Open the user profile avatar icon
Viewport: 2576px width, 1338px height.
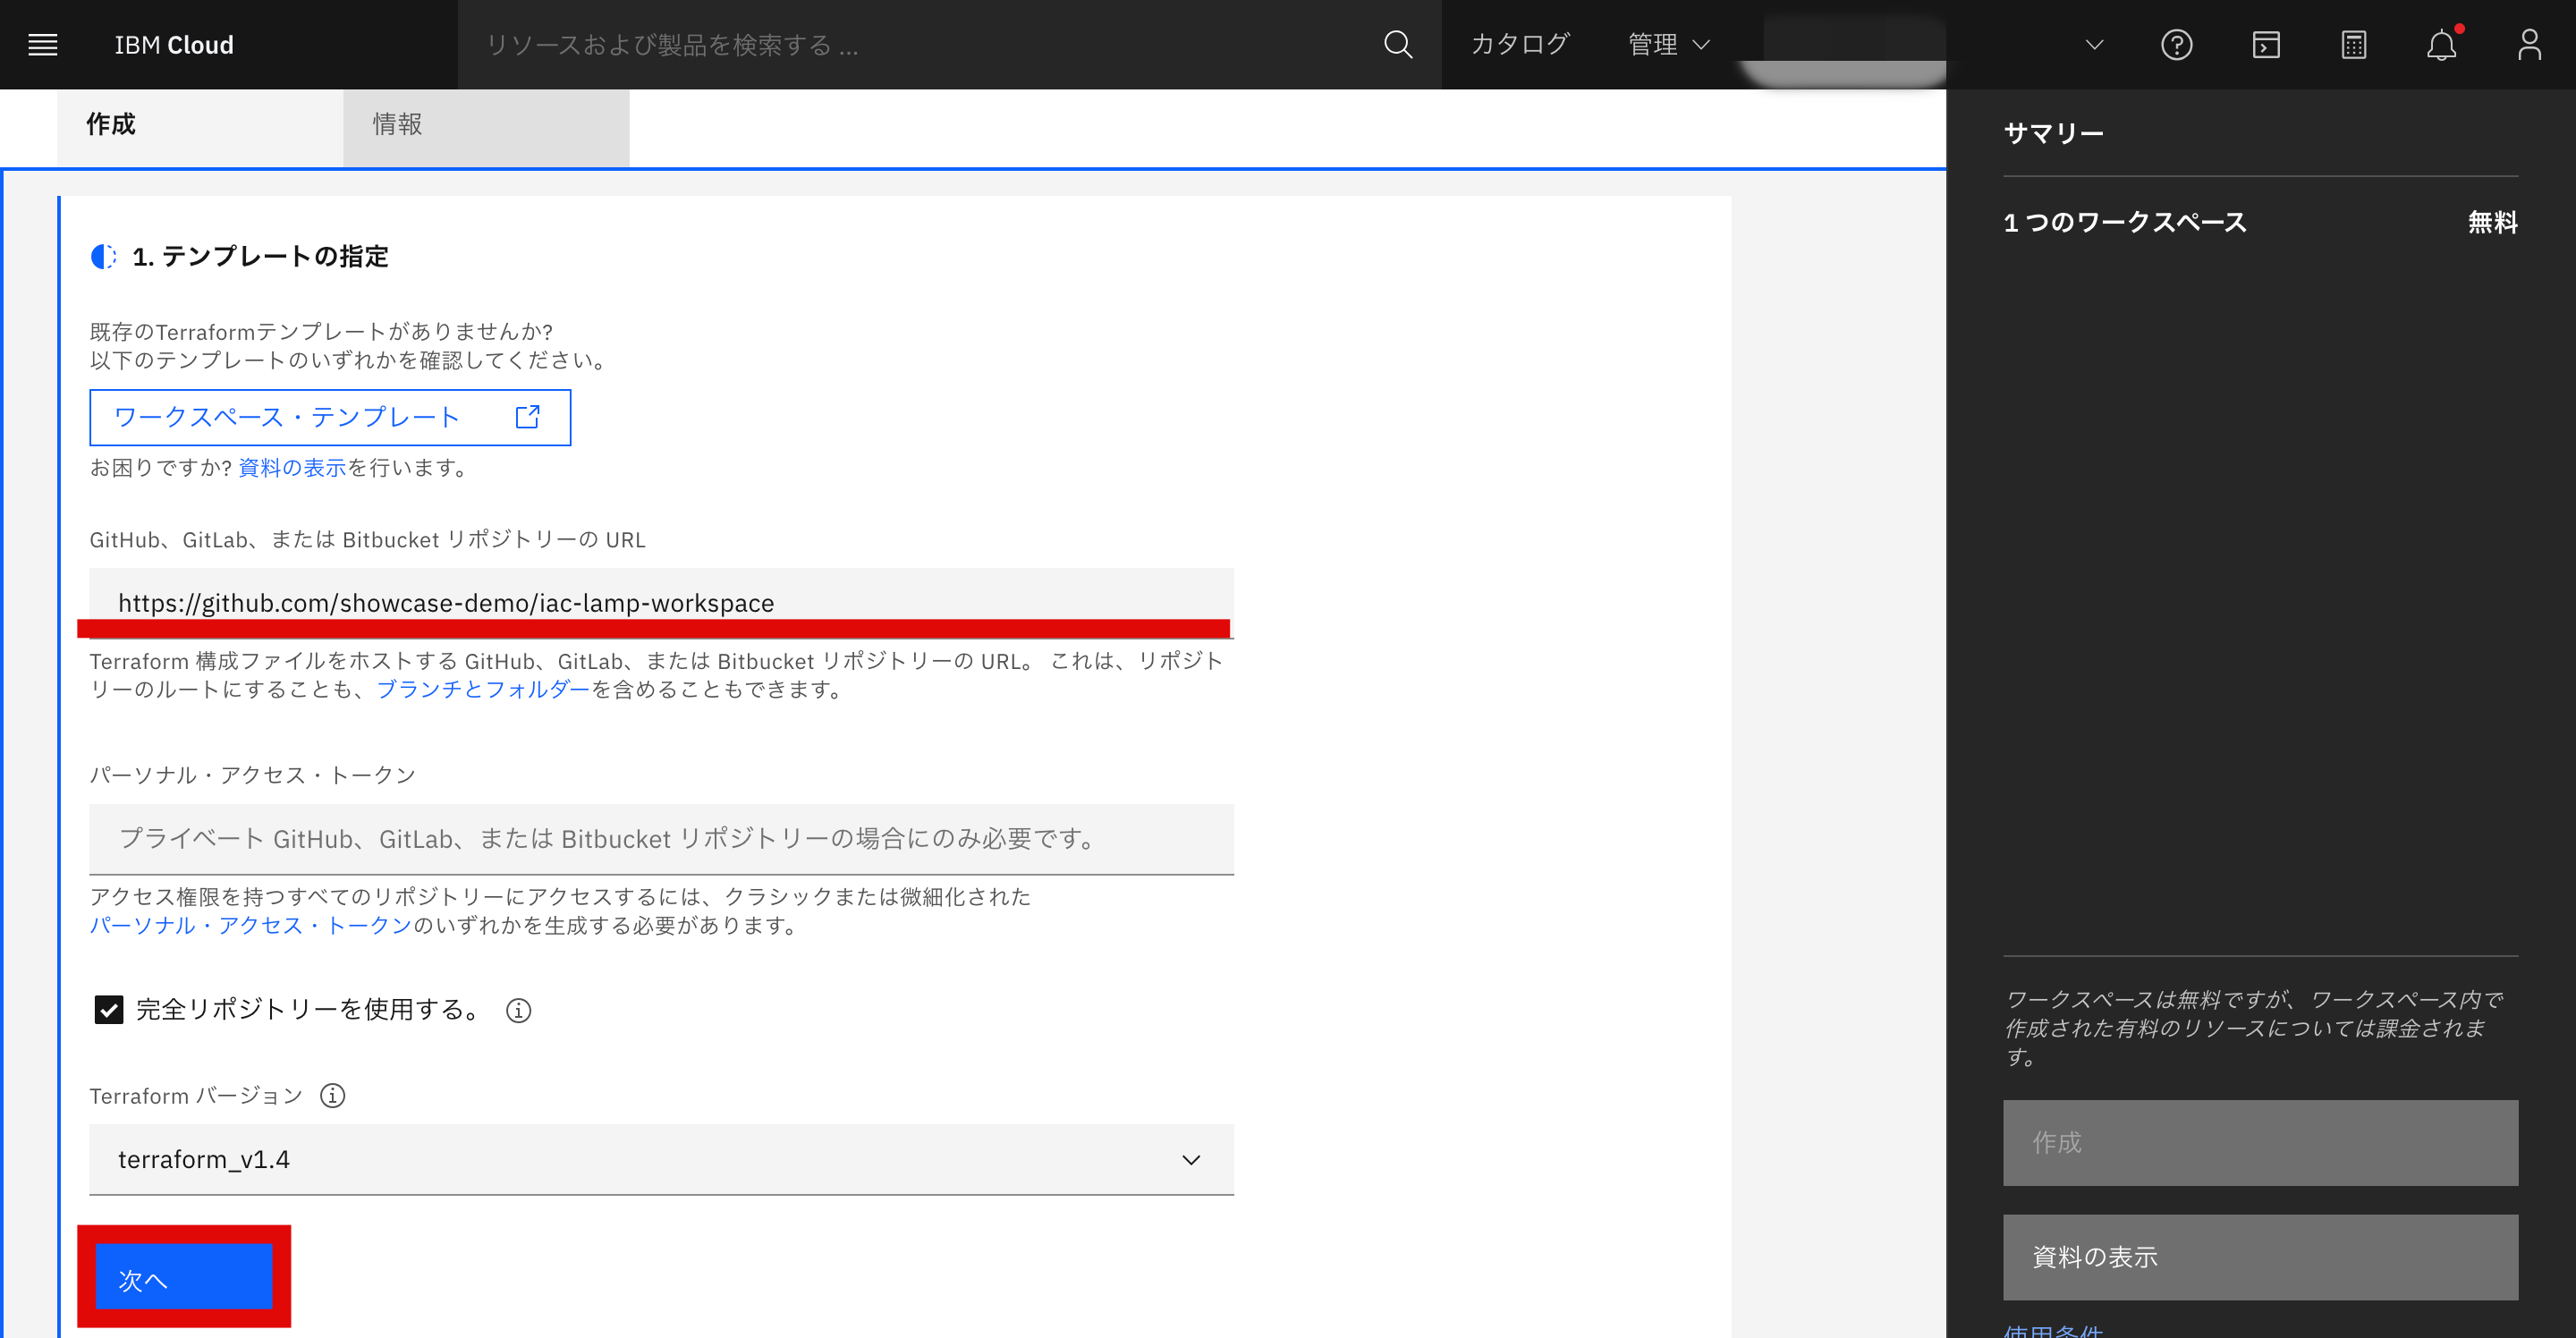click(2529, 44)
